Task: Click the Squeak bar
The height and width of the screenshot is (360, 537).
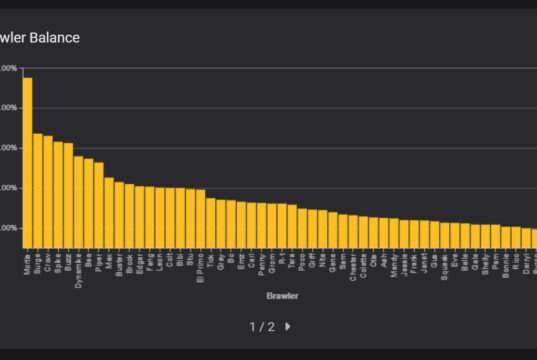Action: pyautogui.click(x=445, y=235)
